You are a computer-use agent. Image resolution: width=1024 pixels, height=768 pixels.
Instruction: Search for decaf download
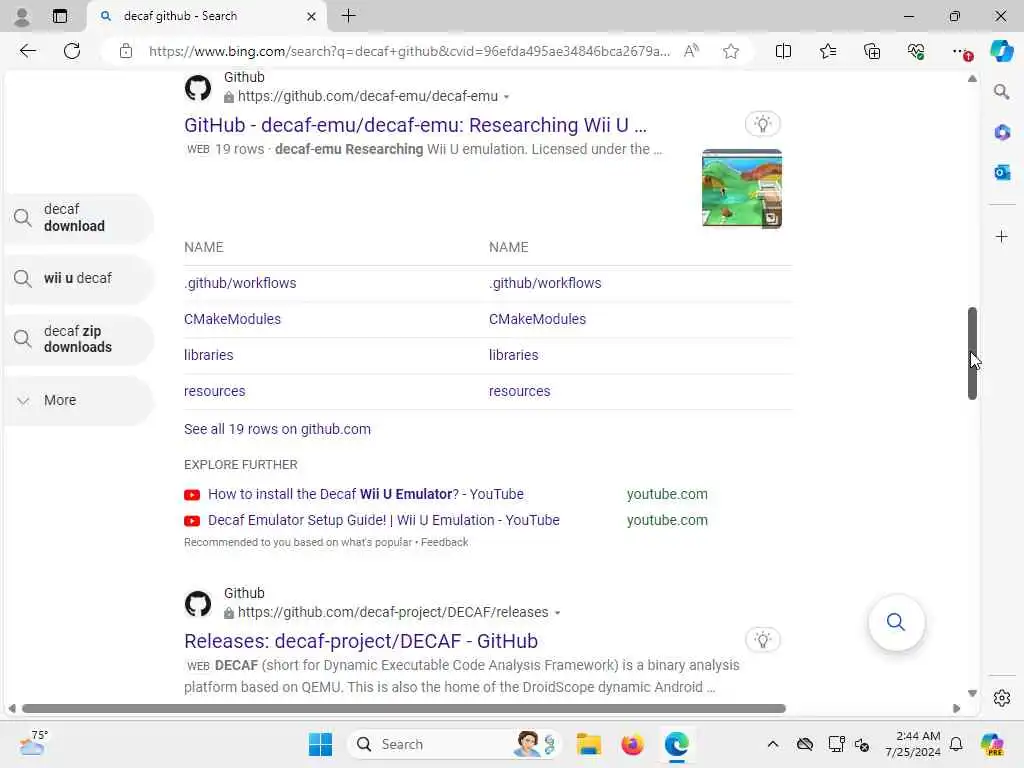[78, 217]
